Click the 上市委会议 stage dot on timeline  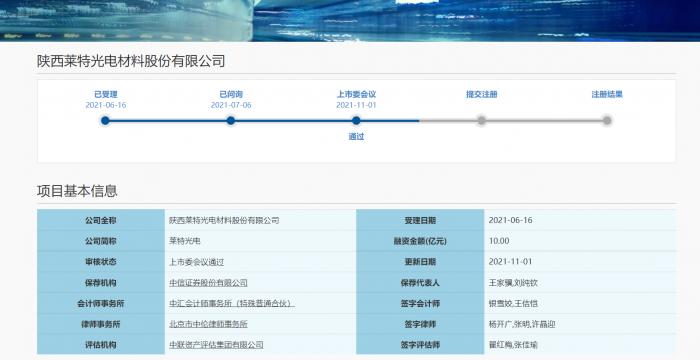356,121
